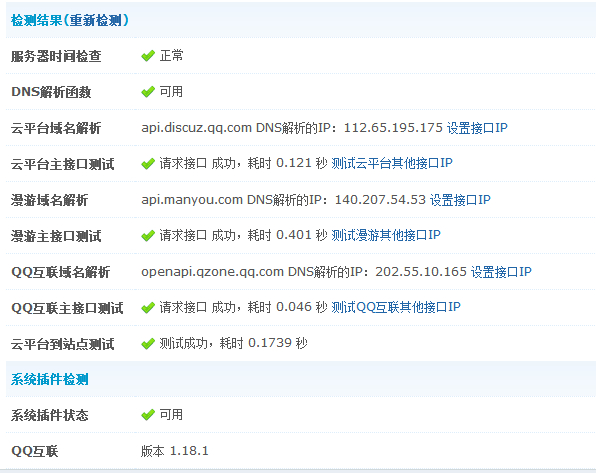Click the 版本 1.18.1 text

pos(174,451)
